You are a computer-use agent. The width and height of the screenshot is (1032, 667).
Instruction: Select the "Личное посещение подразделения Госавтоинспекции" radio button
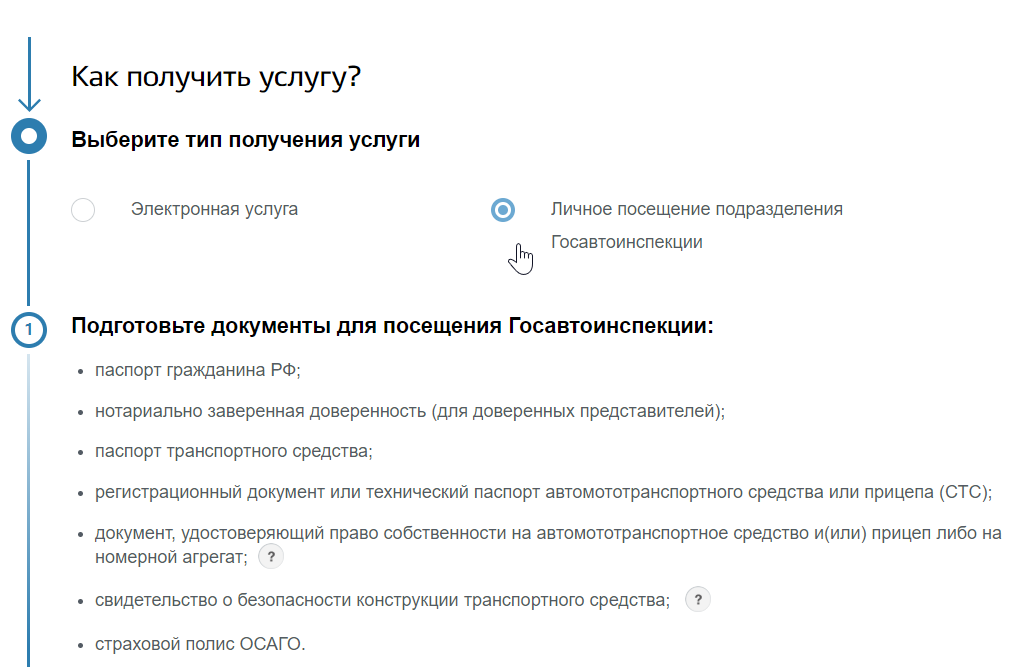point(503,210)
